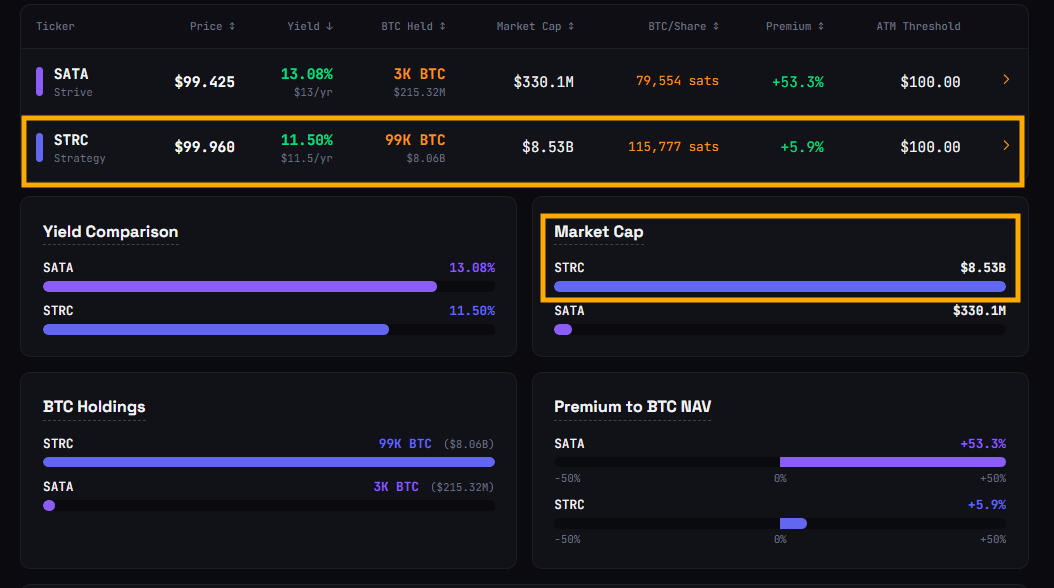Click $215.32M value in SATA table row

click(x=419, y=92)
